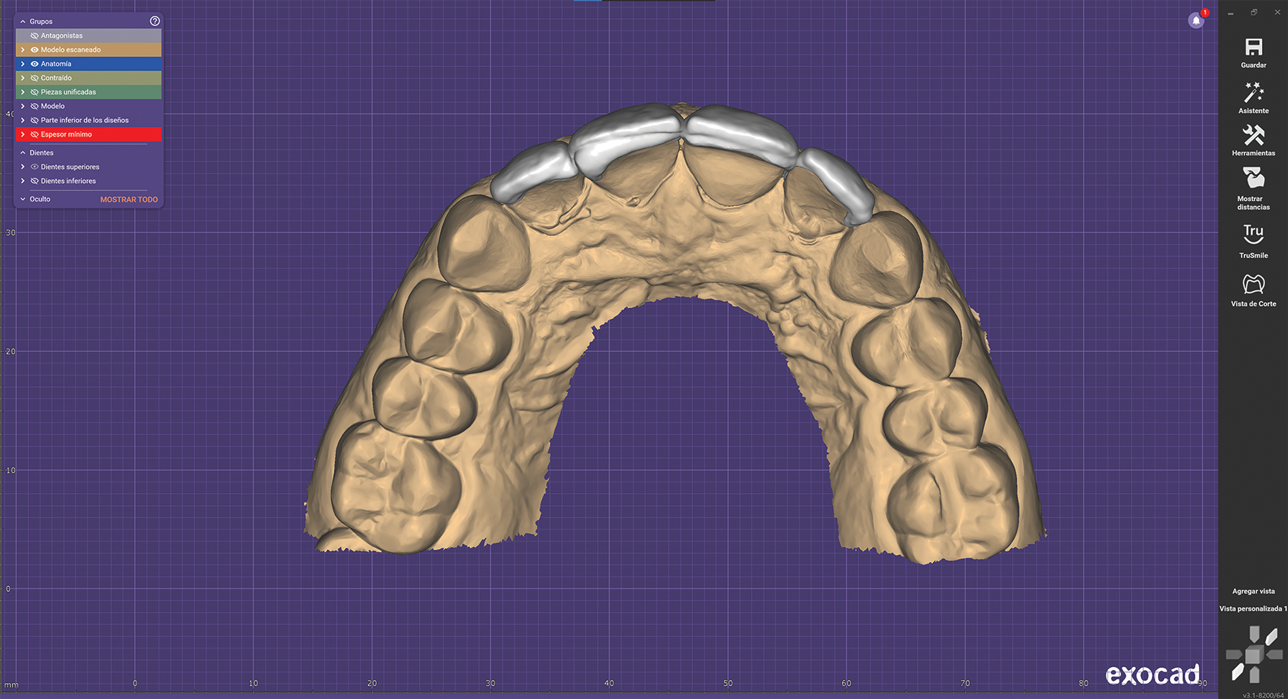Viewport: 1288px width, 699px height.
Task: Expand the Dientes superiores tree item
Action: pyautogui.click(x=23, y=167)
